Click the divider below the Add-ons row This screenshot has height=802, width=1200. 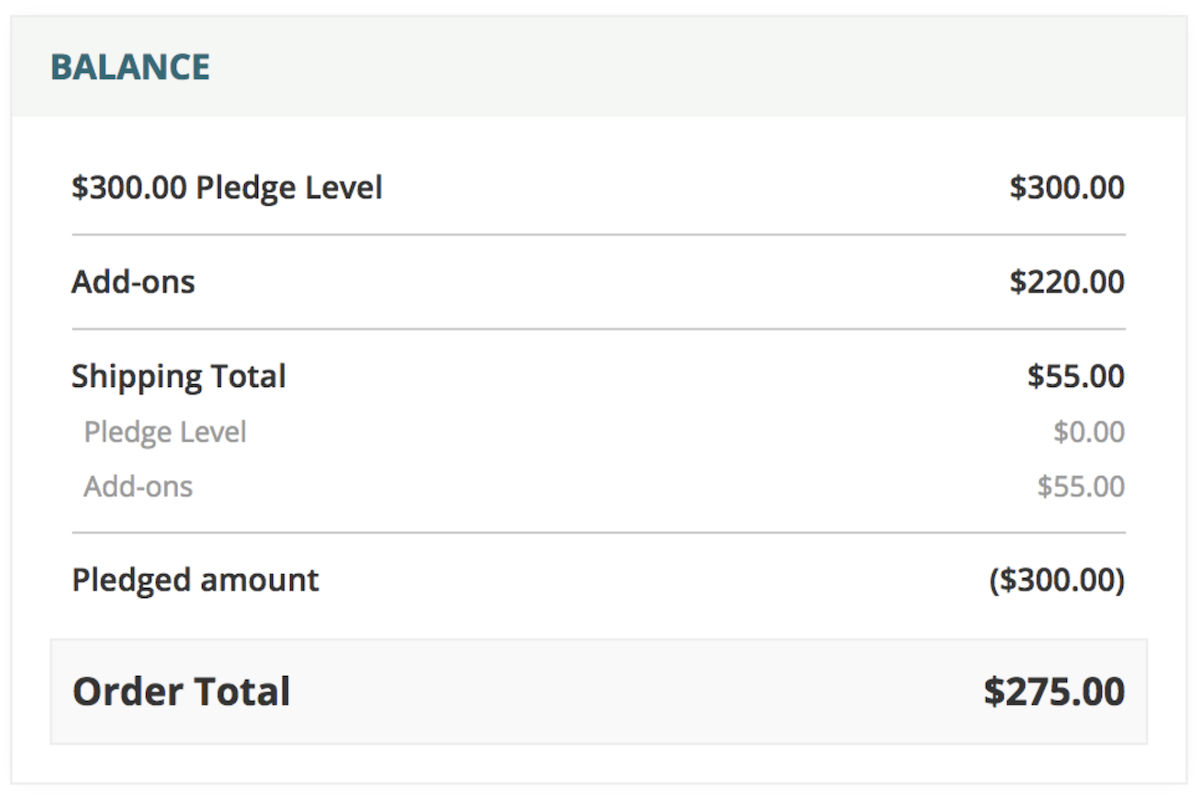pos(599,329)
